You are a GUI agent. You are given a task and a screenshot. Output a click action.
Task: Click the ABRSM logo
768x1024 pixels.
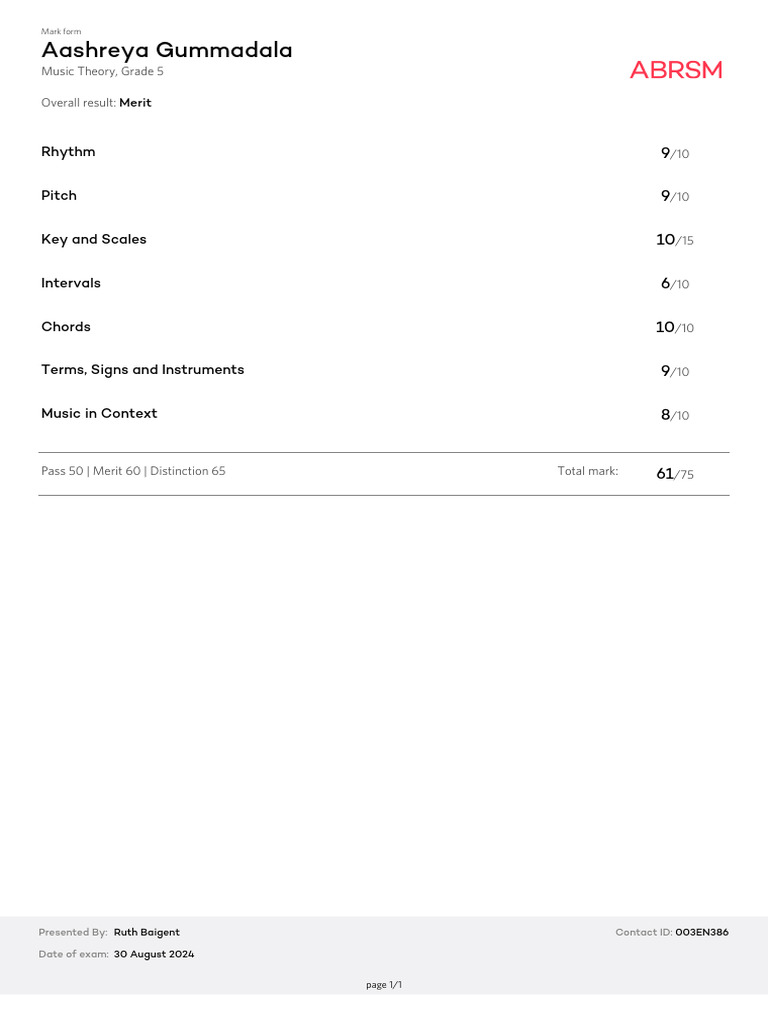coord(675,70)
